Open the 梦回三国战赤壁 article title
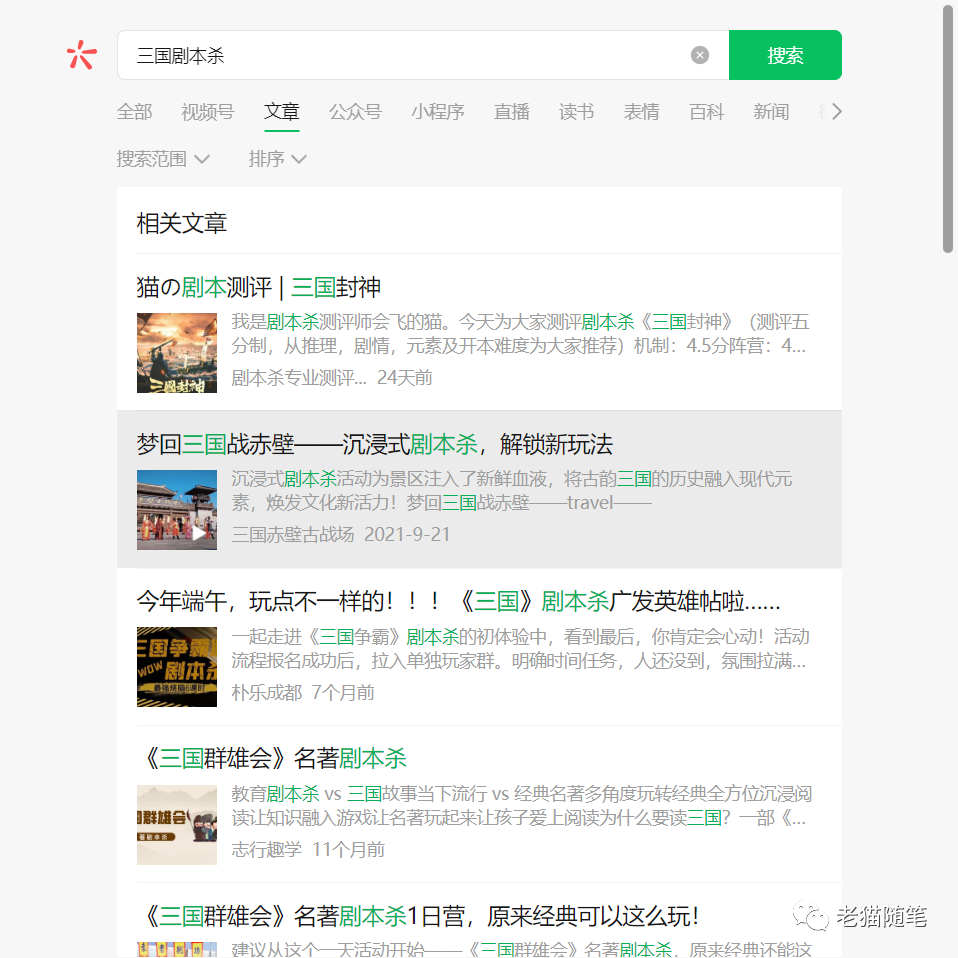This screenshot has height=958, width=958. [374, 445]
